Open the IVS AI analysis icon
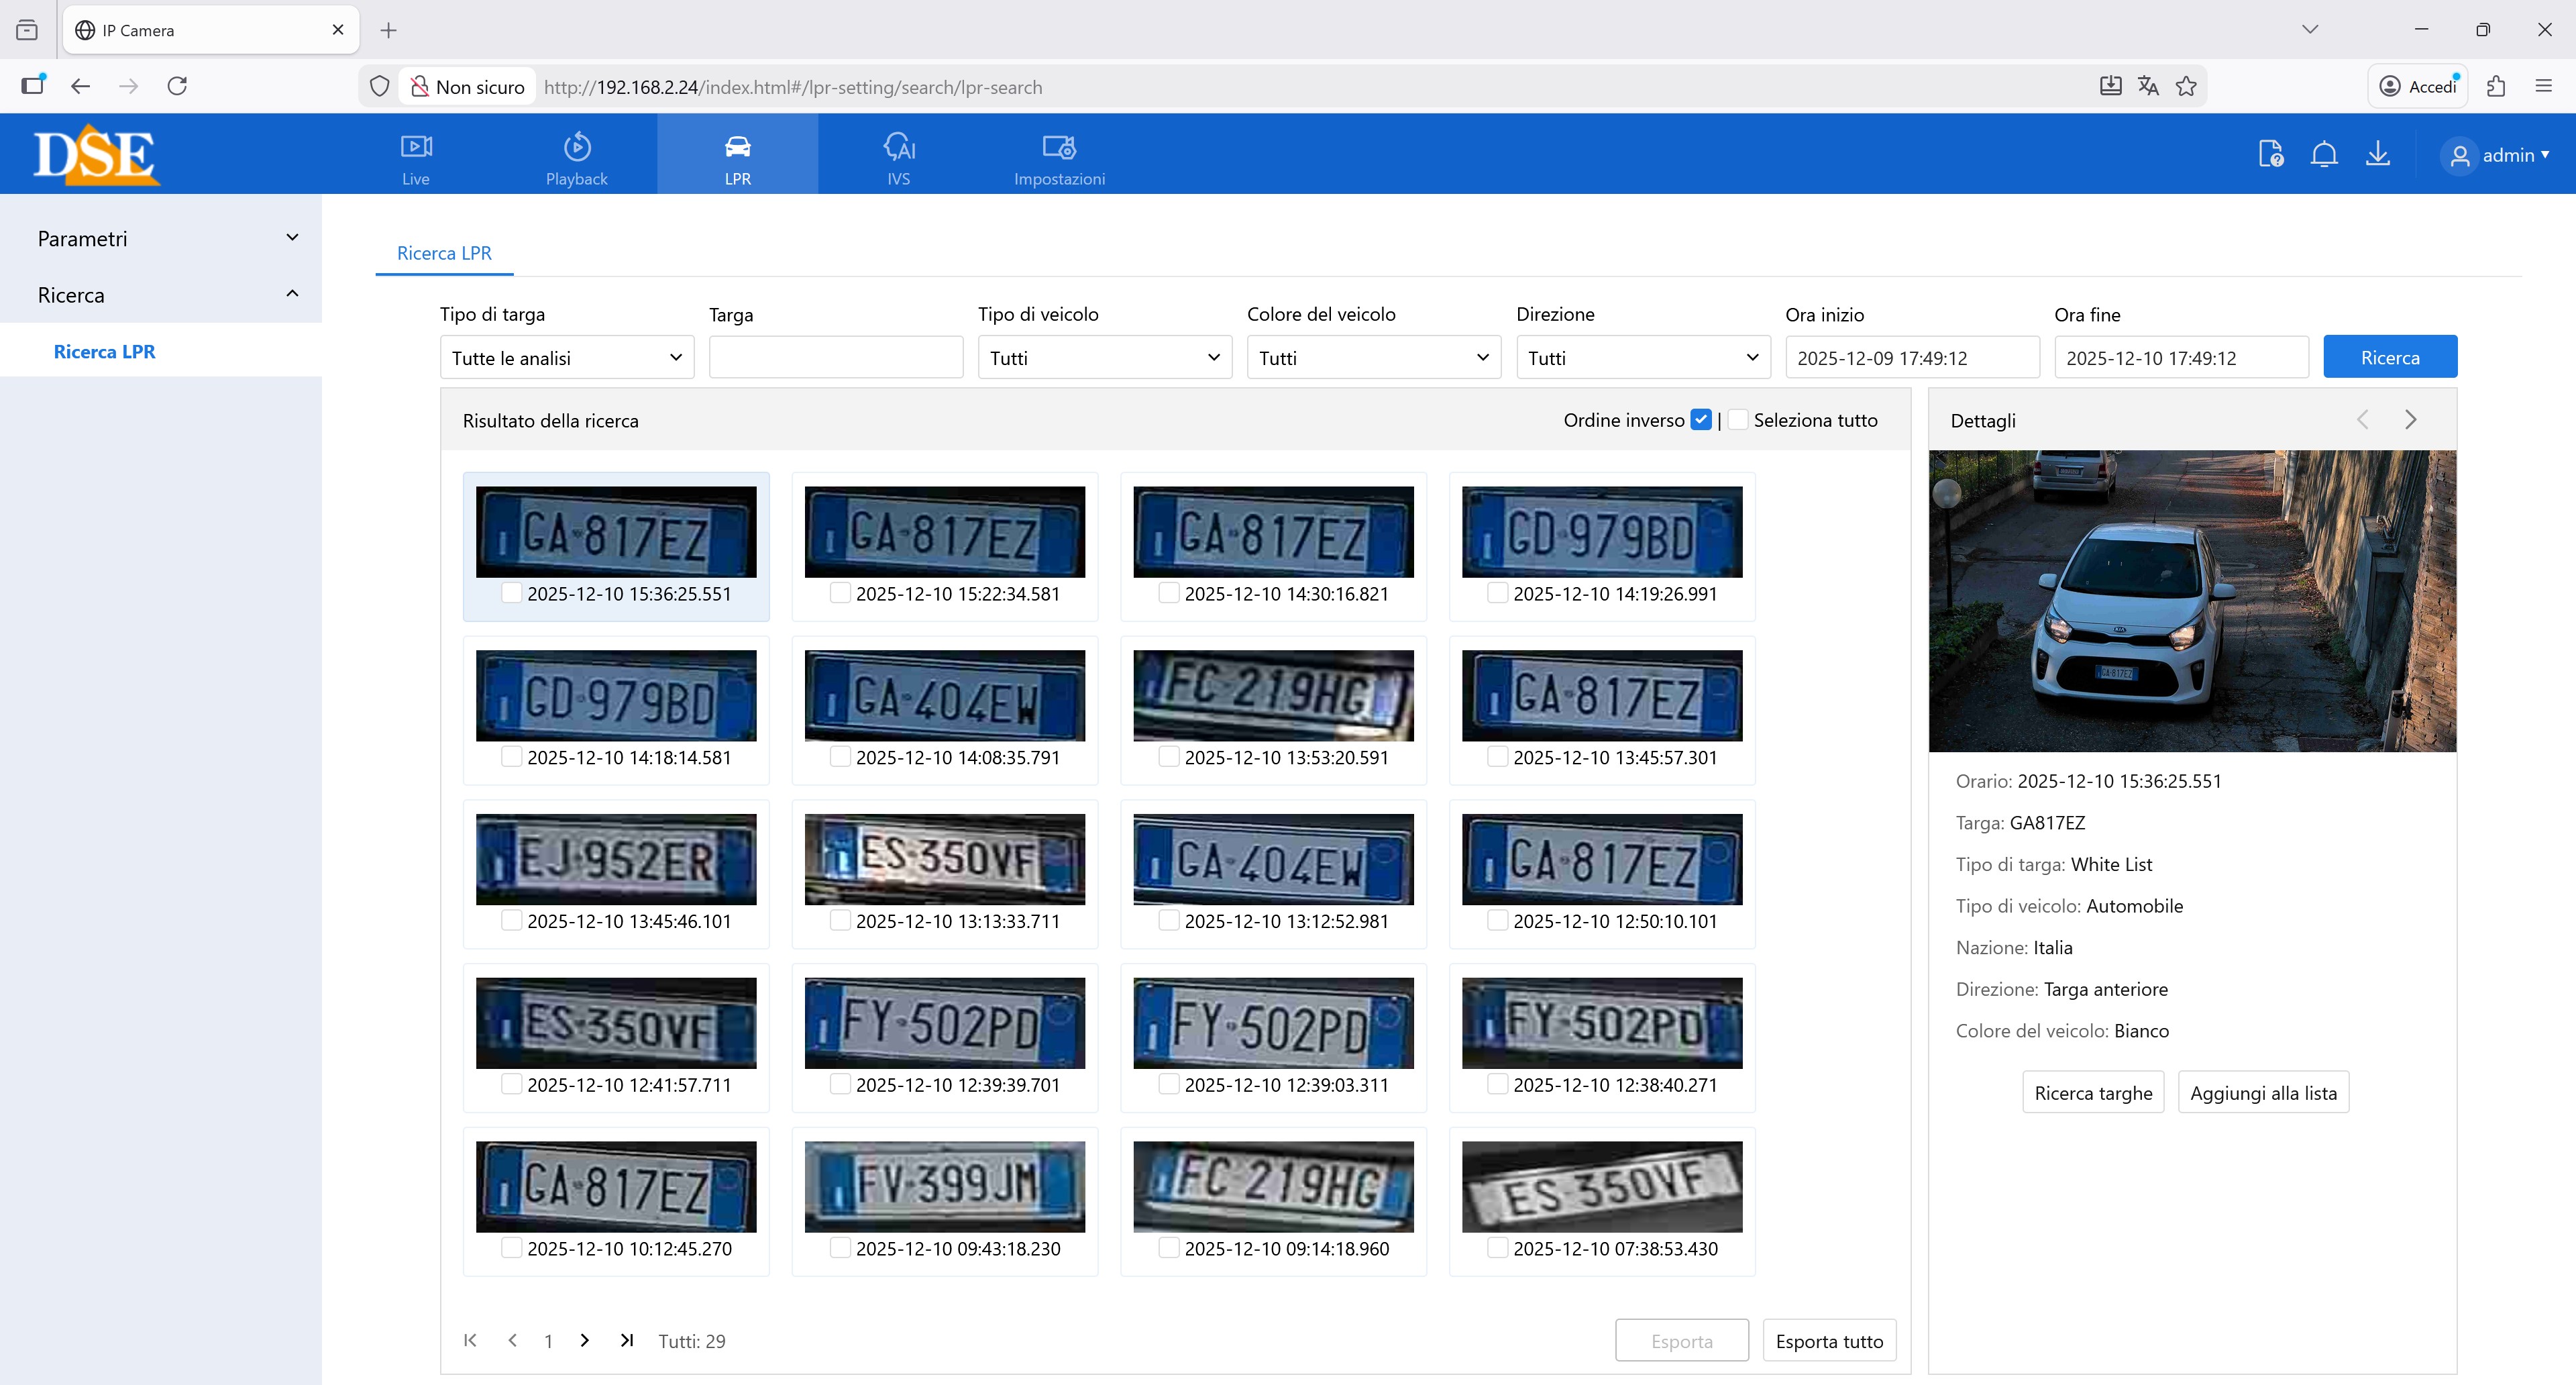Viewport: 2576px width, 1385px height. pyautogui.click(x=898, y=147)
